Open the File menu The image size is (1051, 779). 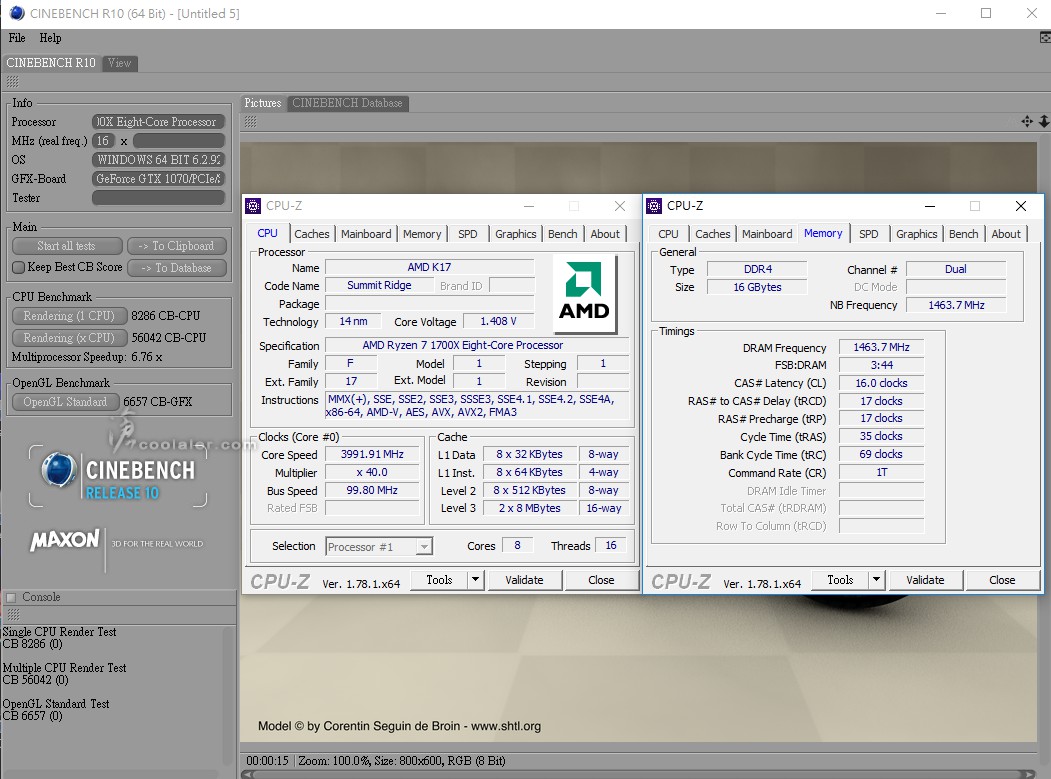[x=17, y=38]
